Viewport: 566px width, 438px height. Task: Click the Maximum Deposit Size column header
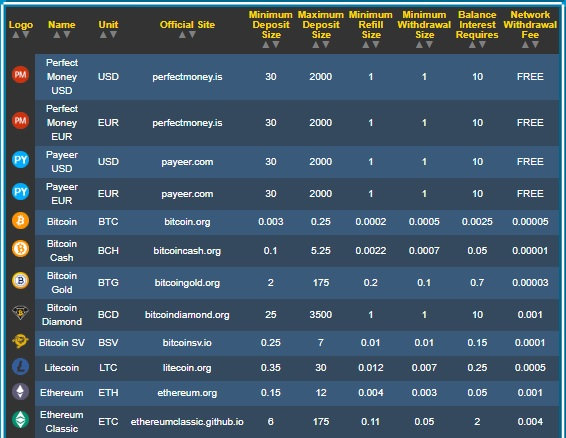[321, 25]
